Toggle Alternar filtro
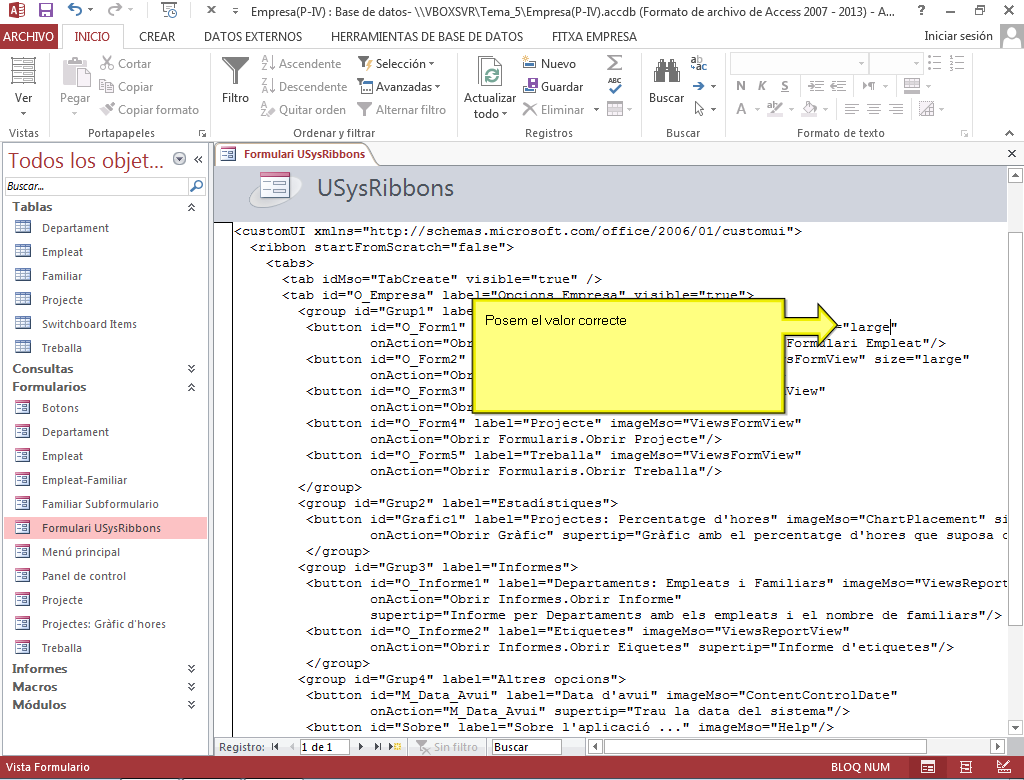Viewport: 1024px width, 780px height. 402,110
